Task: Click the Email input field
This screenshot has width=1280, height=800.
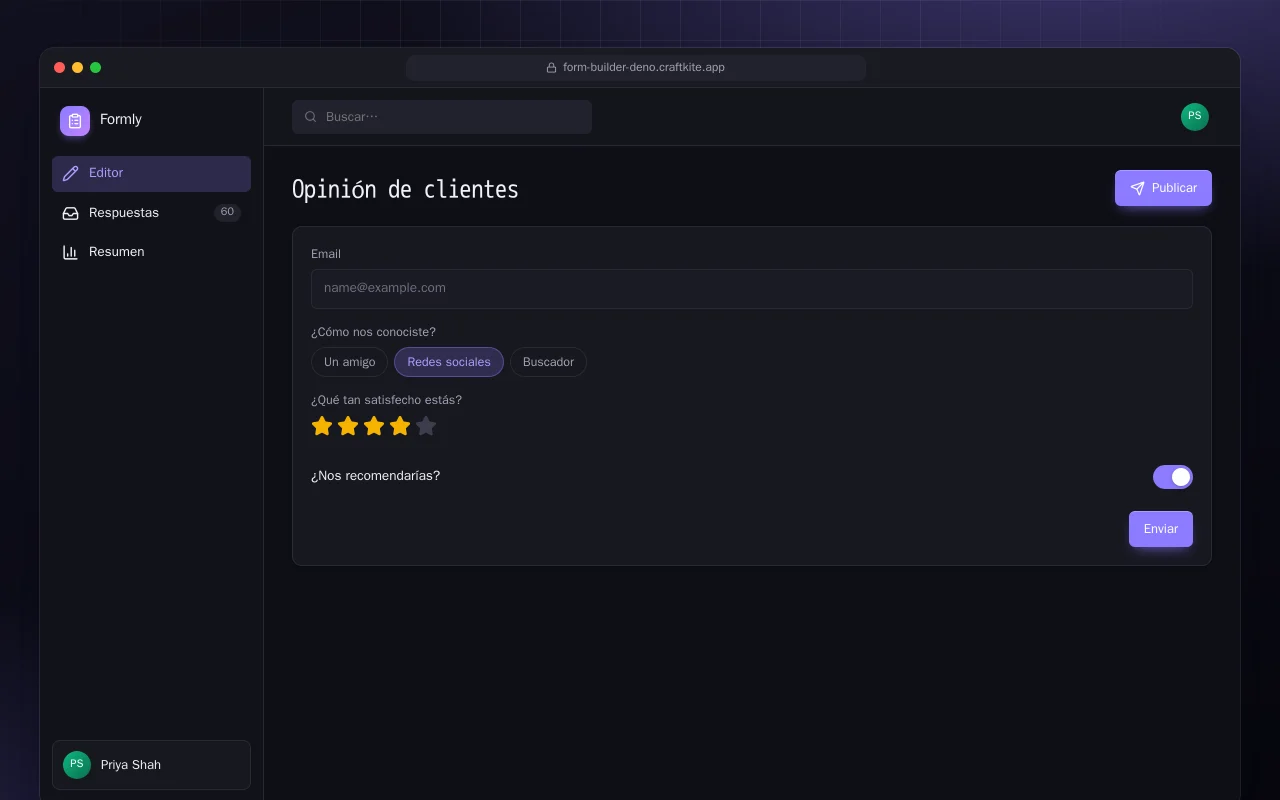Action: pyautogui.click(x=752, y=289)
